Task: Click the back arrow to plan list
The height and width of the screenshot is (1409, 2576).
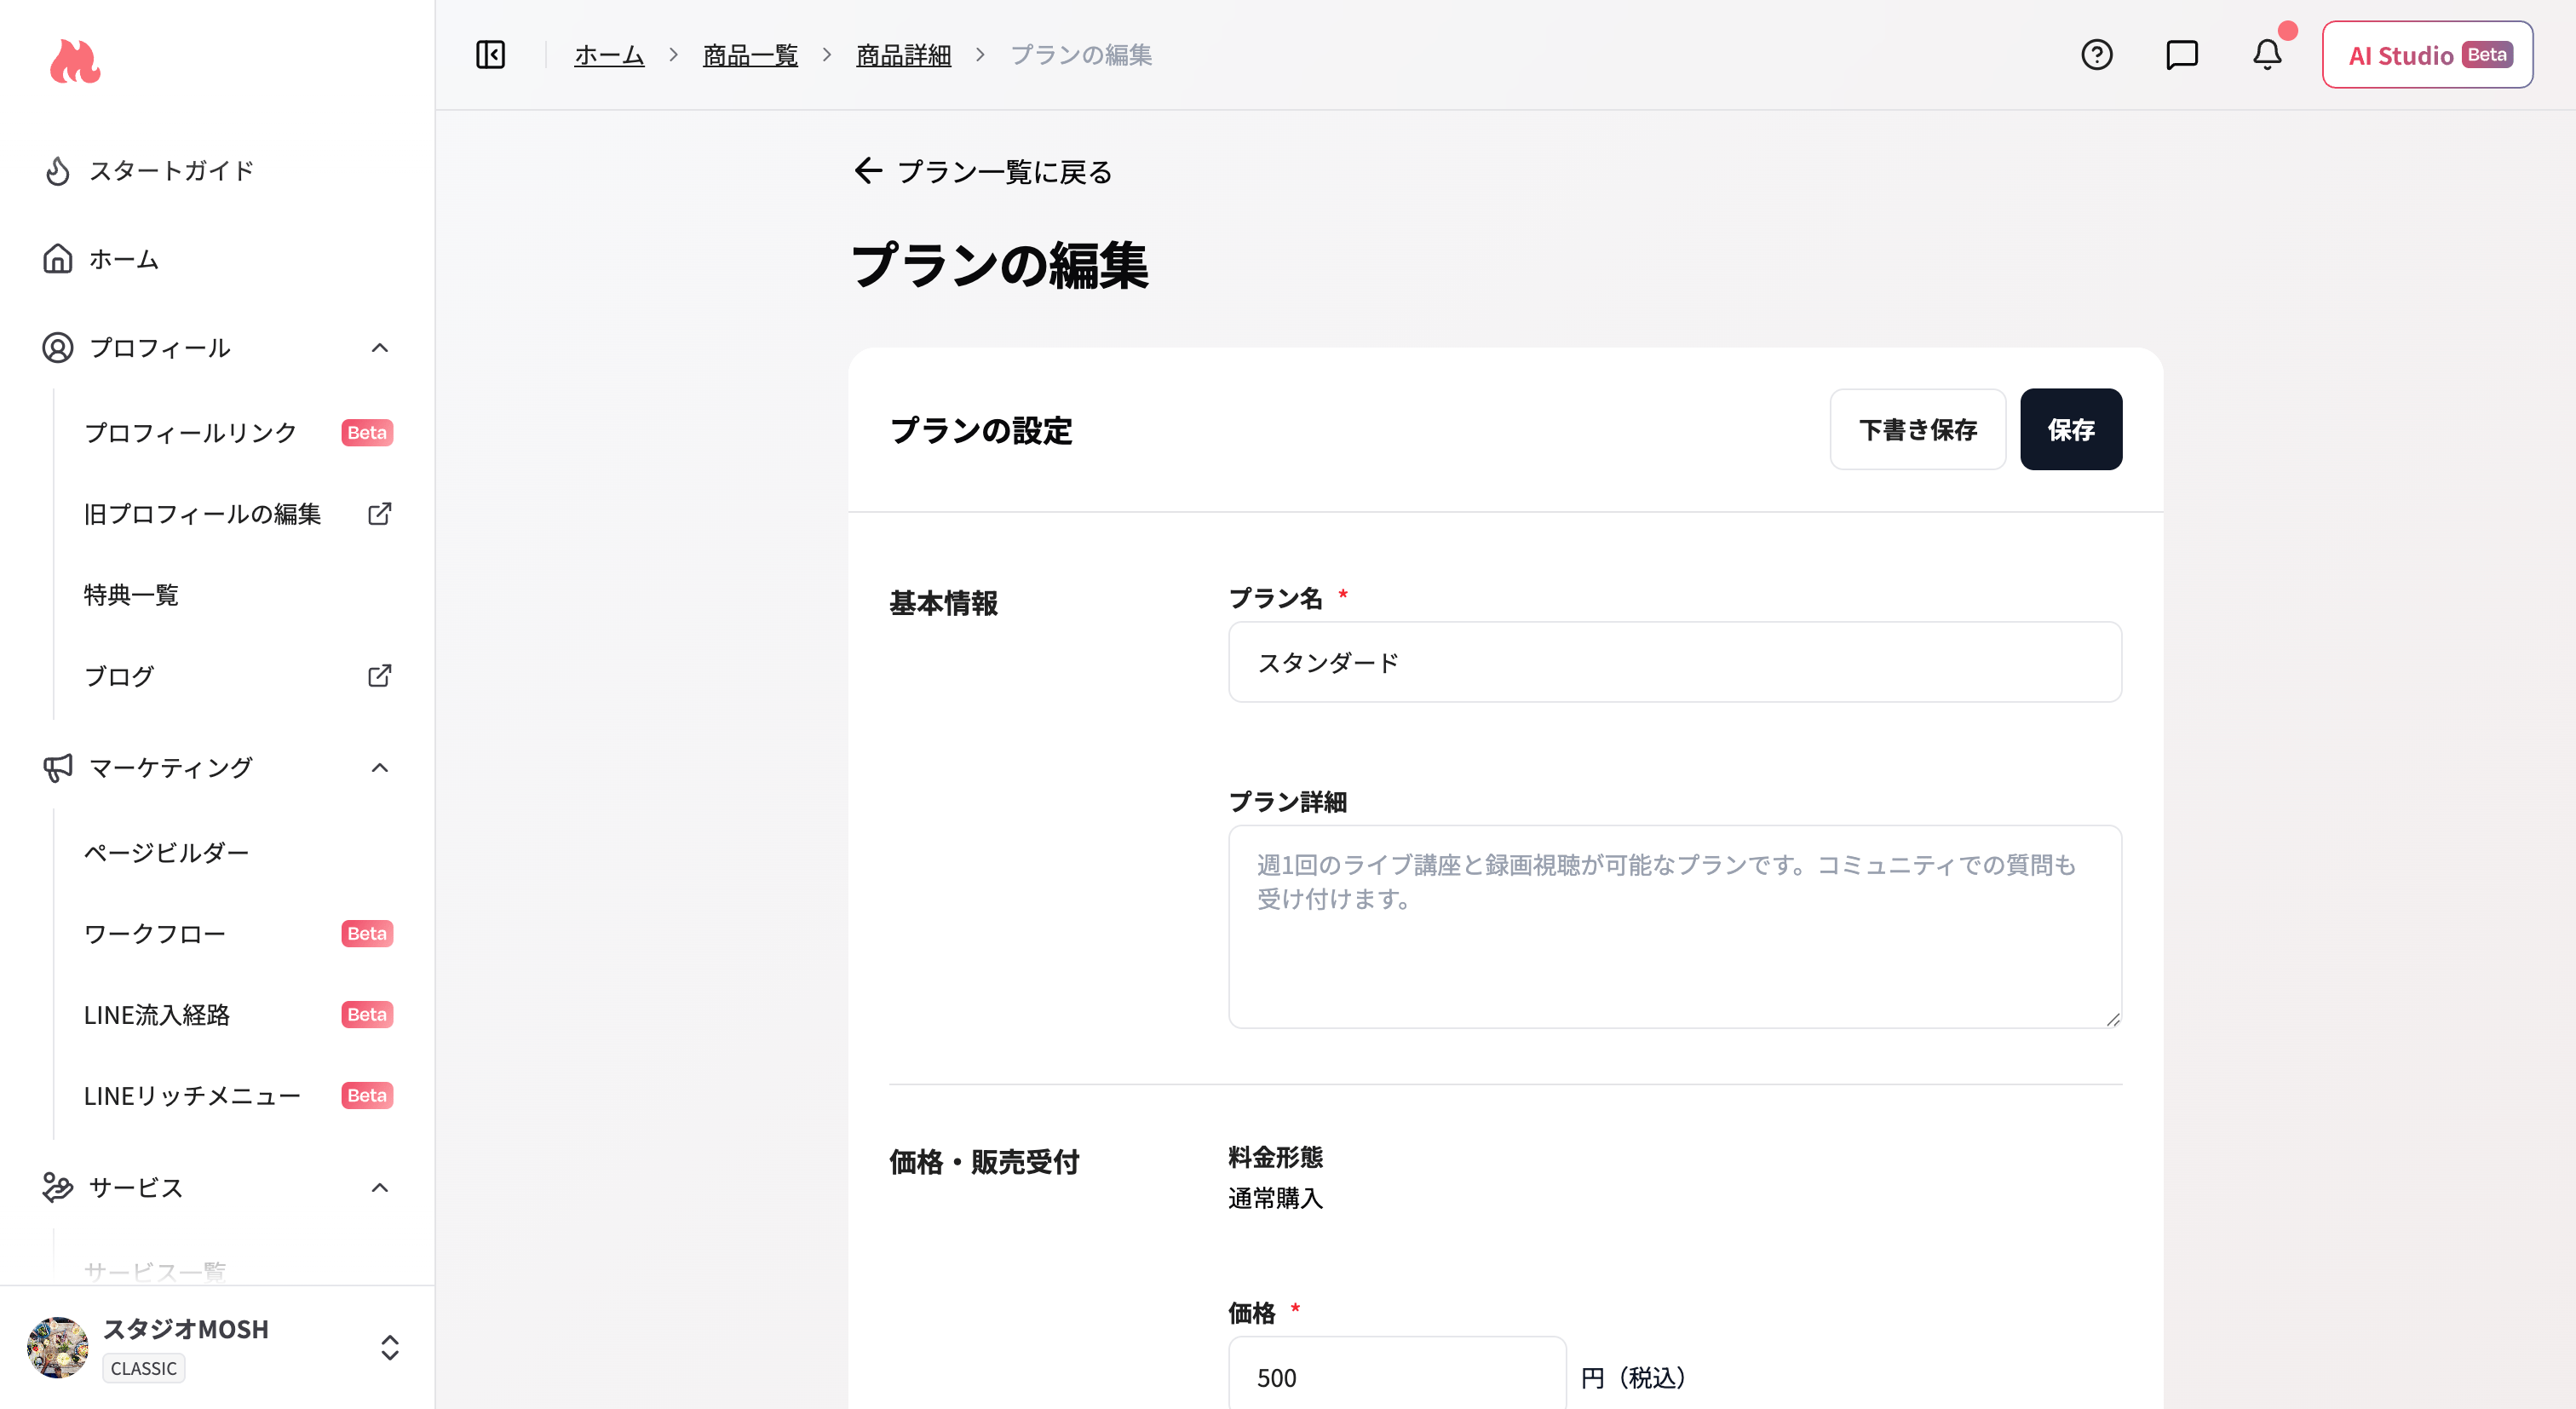Action: (x=868, y=171)
